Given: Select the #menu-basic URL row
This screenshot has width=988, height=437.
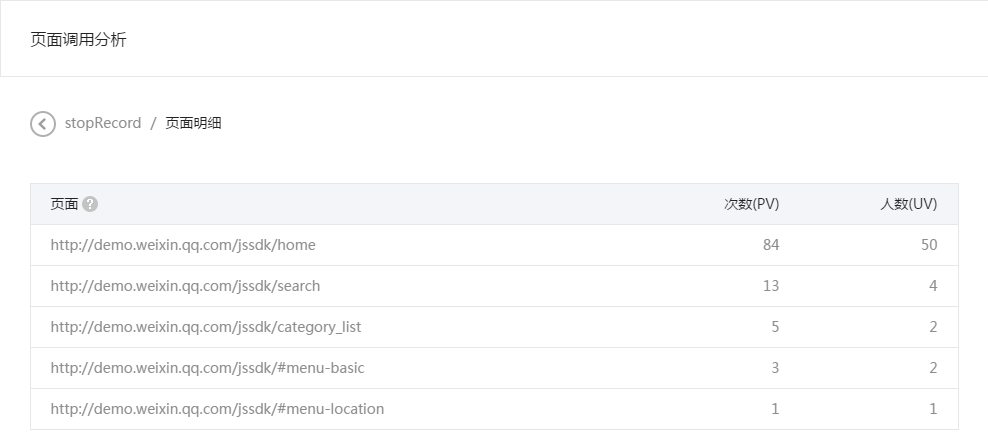Looking at the screenshot, I should (x=494, y=368).
